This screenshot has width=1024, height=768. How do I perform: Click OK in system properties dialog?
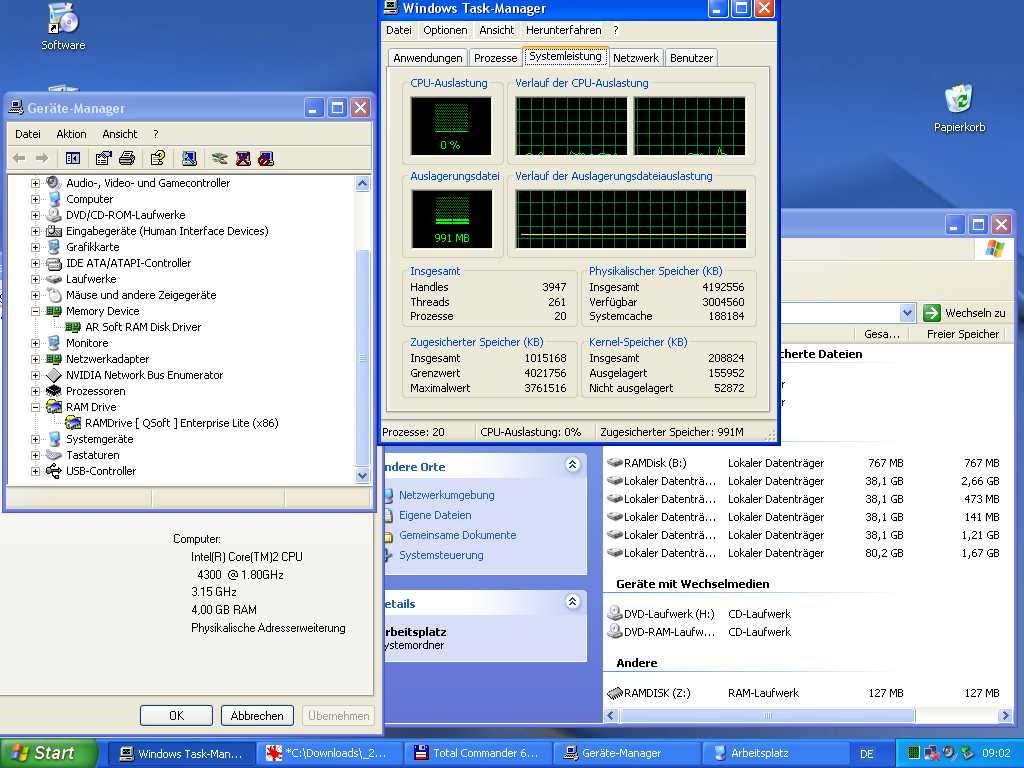tap(176, 715)
